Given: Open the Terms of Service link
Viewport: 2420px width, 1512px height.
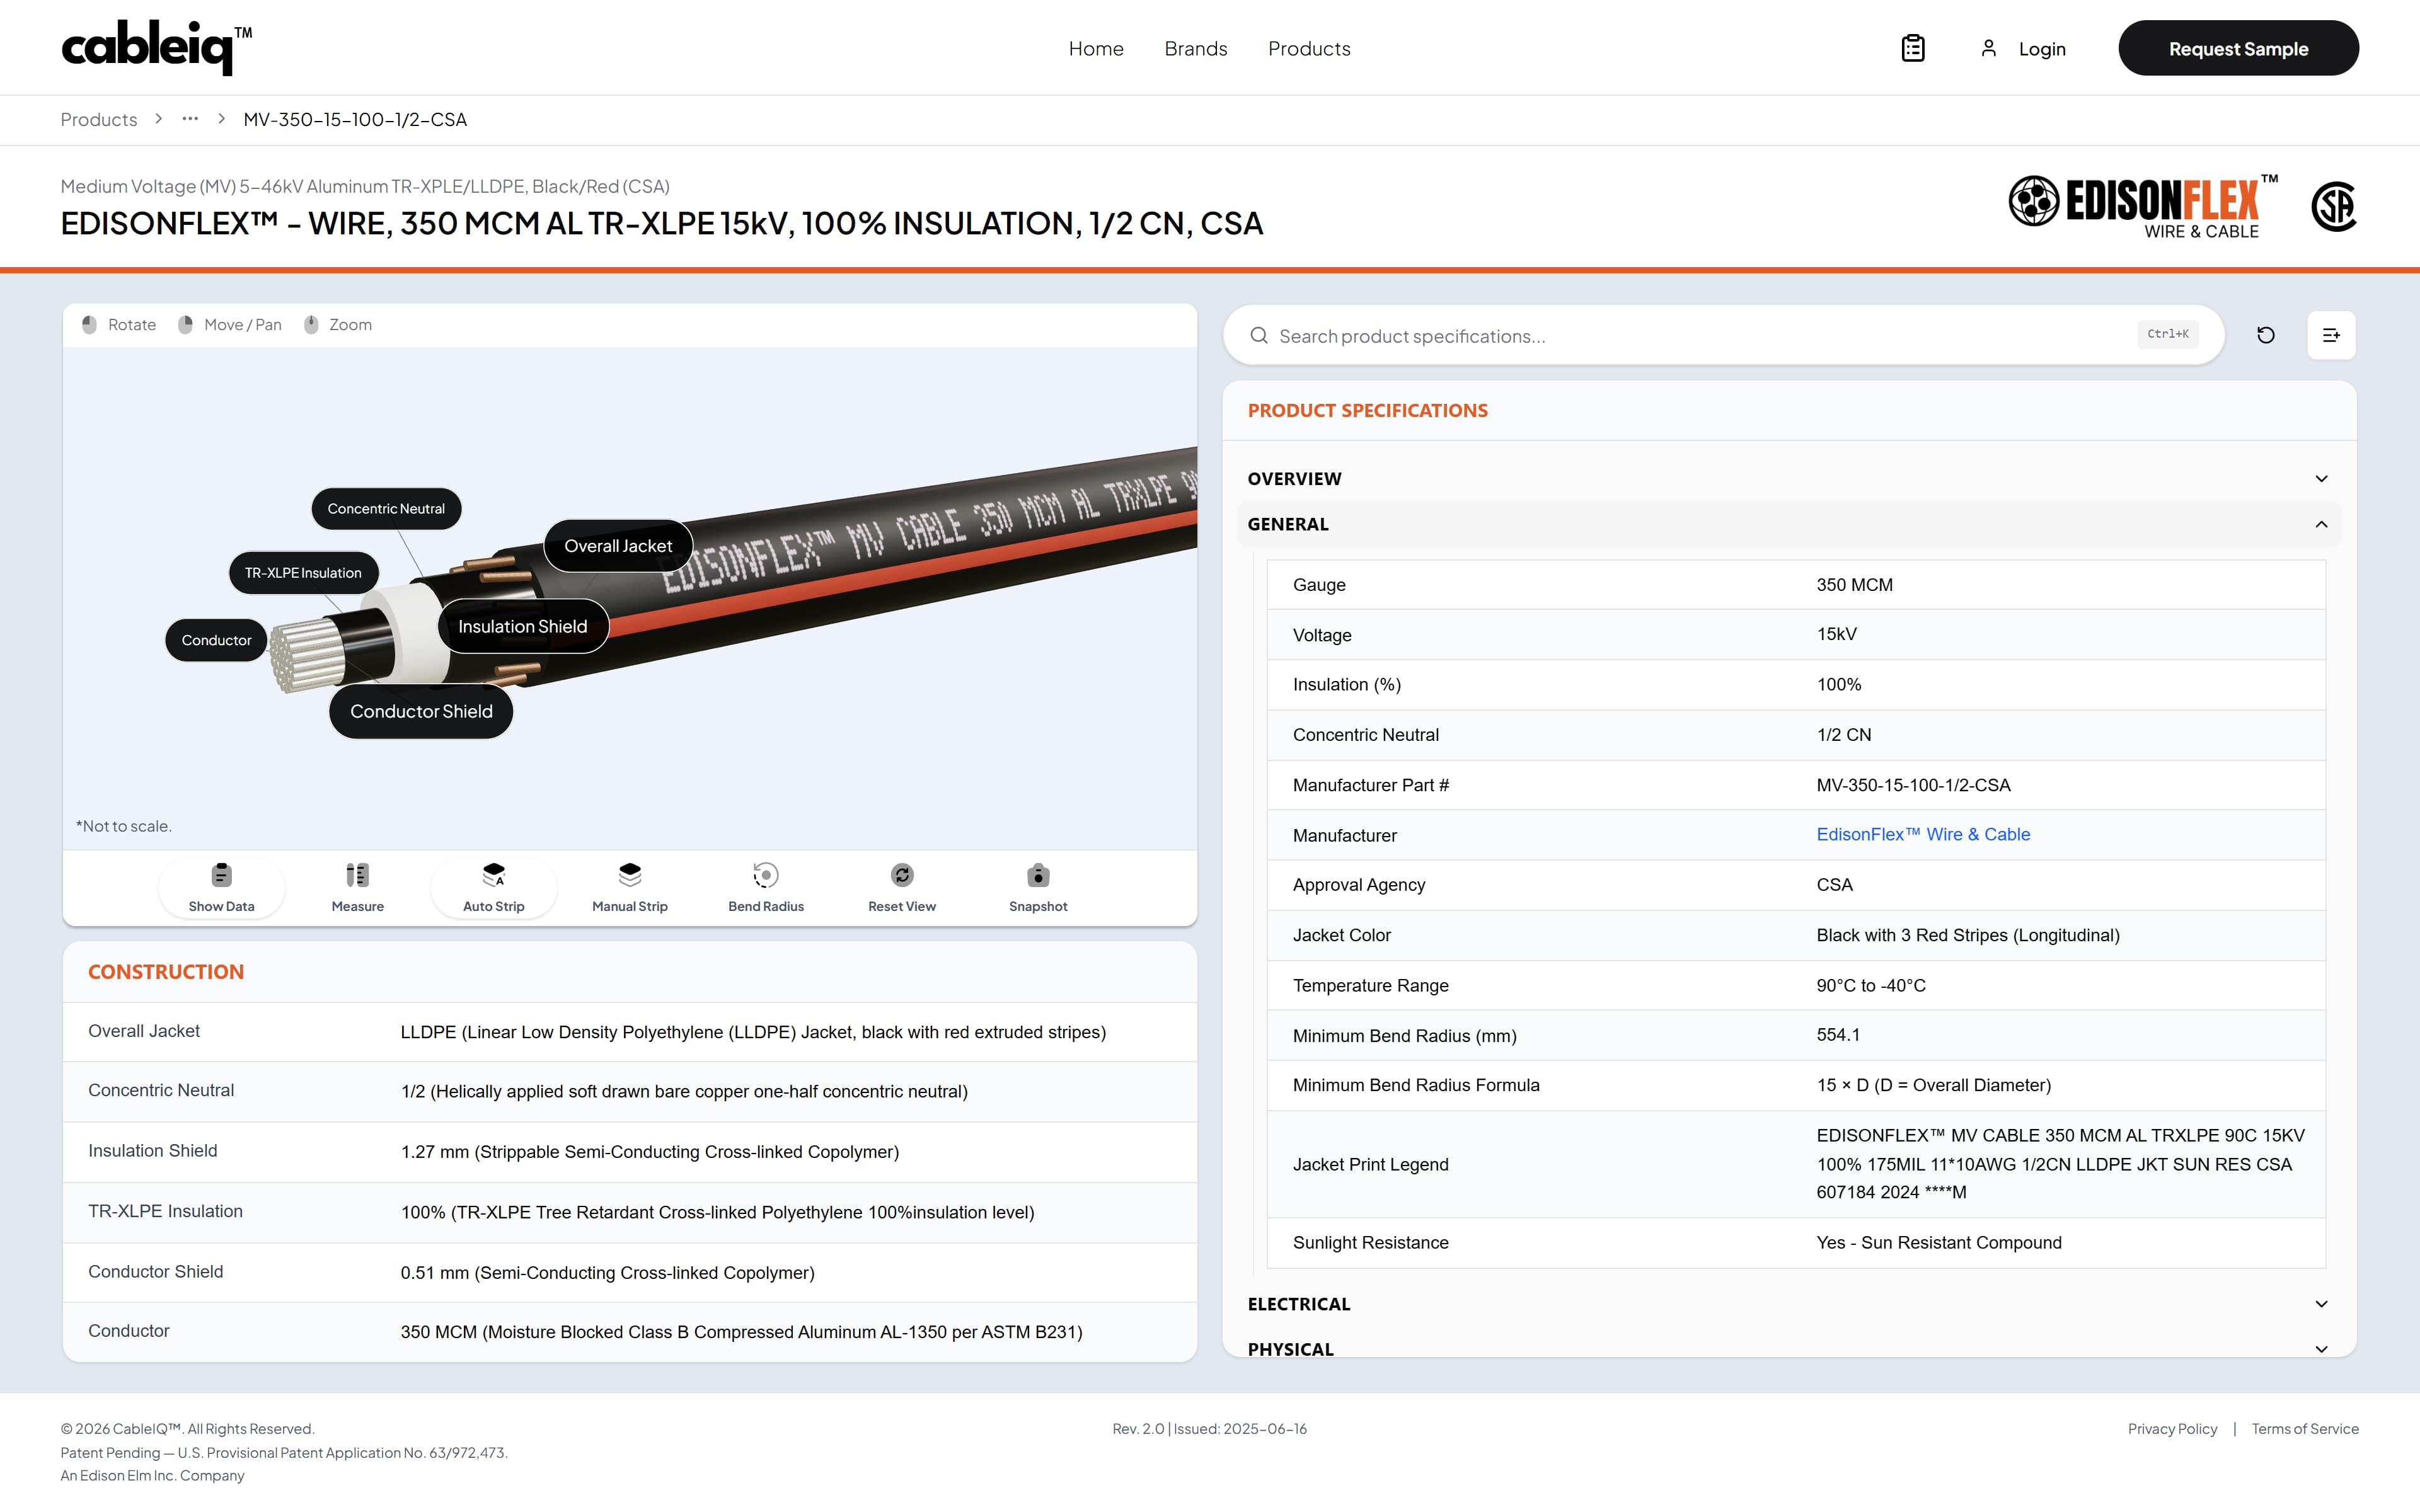Looking at the screenshot, I should click(2305, 1429).
